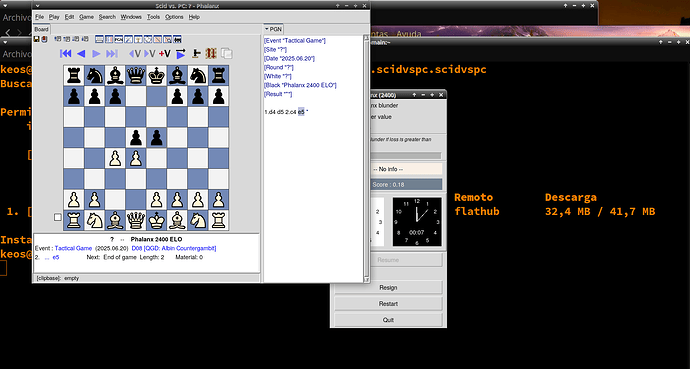The height and width of the screenshot is (369, 690).
Task: Click the Score : 0.18 bar
Action: (x=405, y=185)
